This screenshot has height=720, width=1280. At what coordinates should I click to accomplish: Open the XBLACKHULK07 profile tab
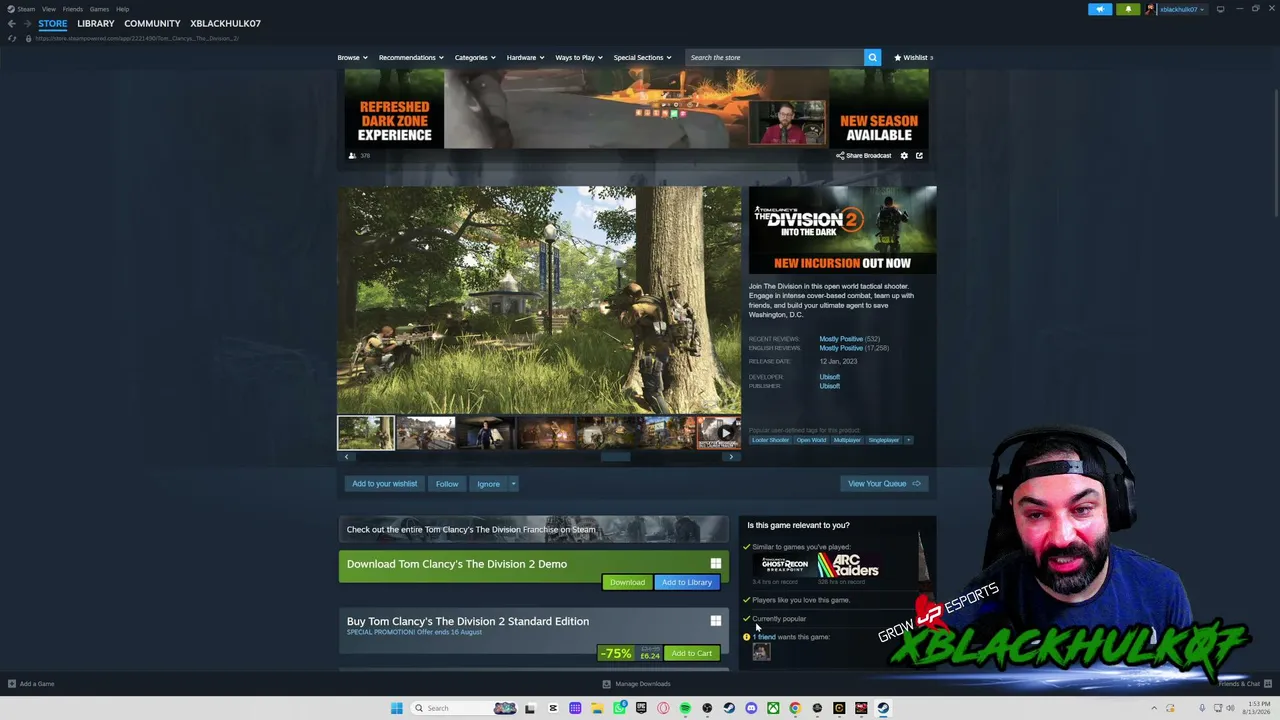pos(226,23)
